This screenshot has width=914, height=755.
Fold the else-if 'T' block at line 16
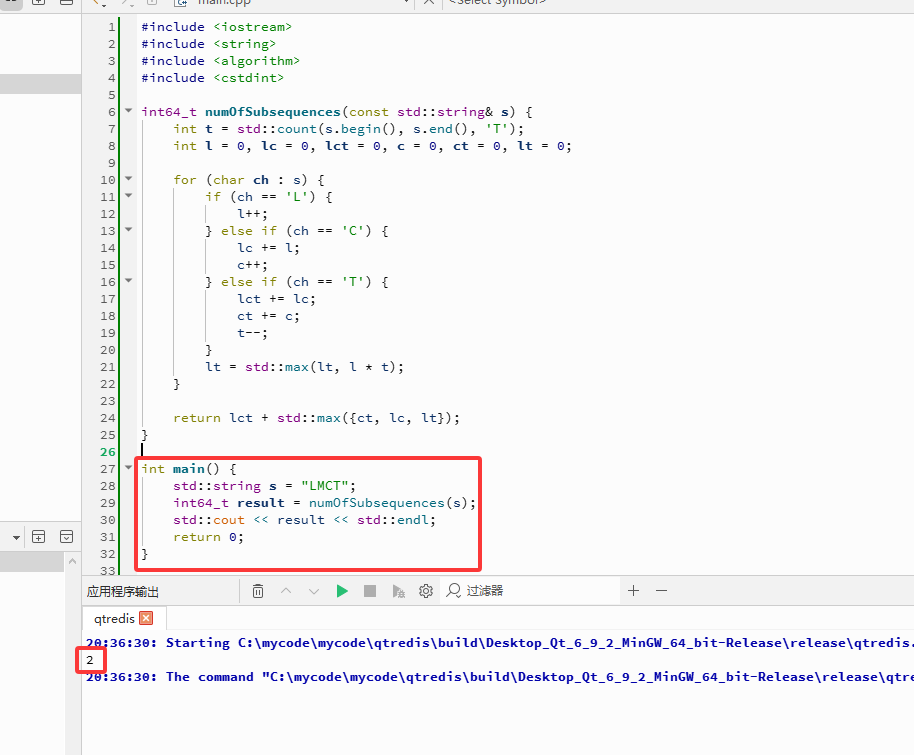(x=129, y=280)
